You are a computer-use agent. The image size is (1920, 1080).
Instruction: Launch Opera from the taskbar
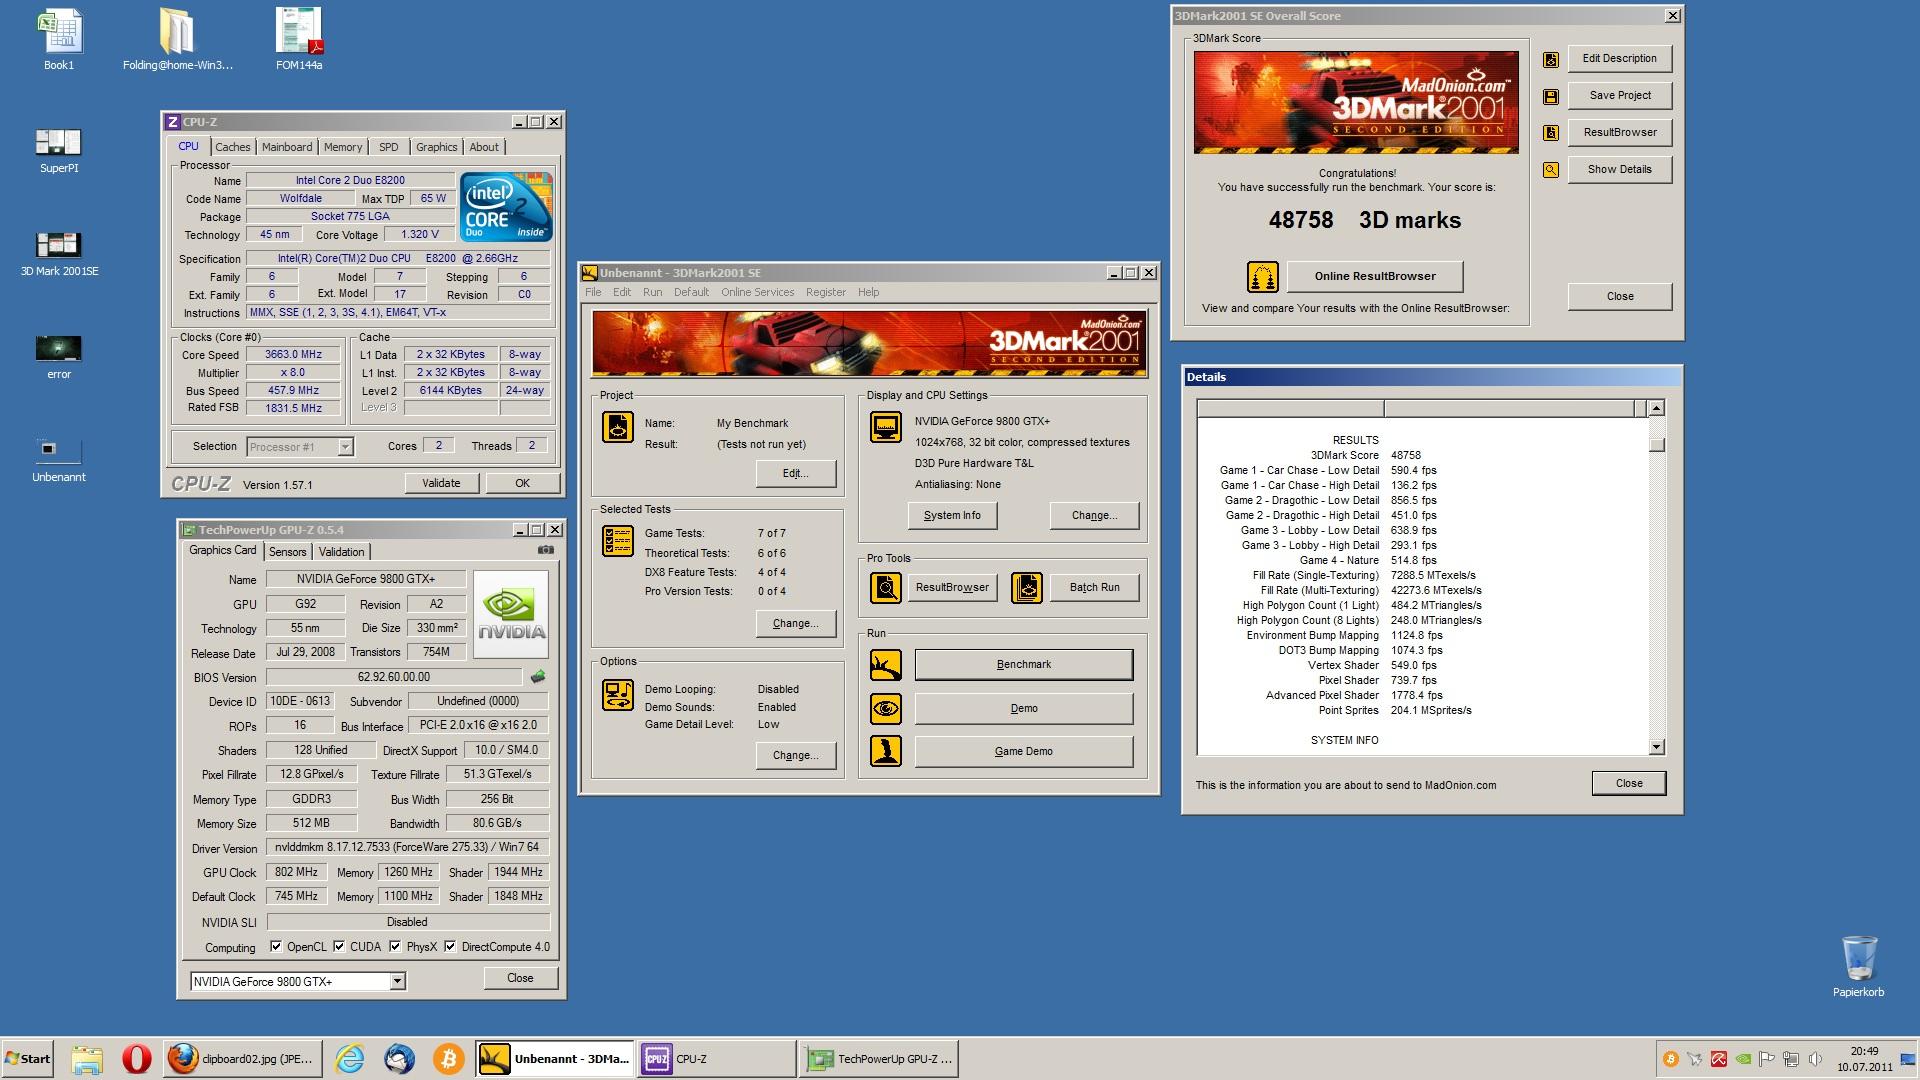137,1058
